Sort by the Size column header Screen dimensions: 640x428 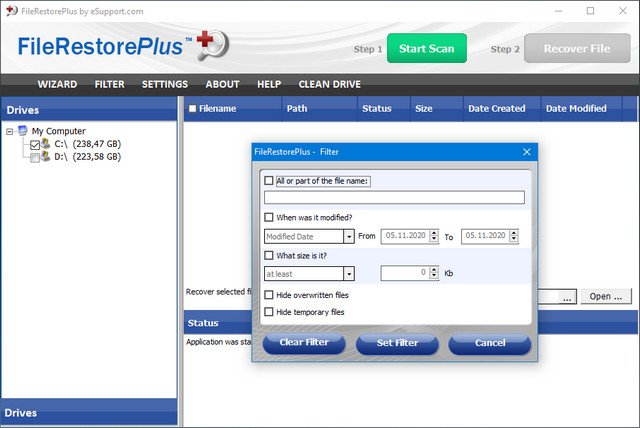pyautogui.click(x=437, y=109)
